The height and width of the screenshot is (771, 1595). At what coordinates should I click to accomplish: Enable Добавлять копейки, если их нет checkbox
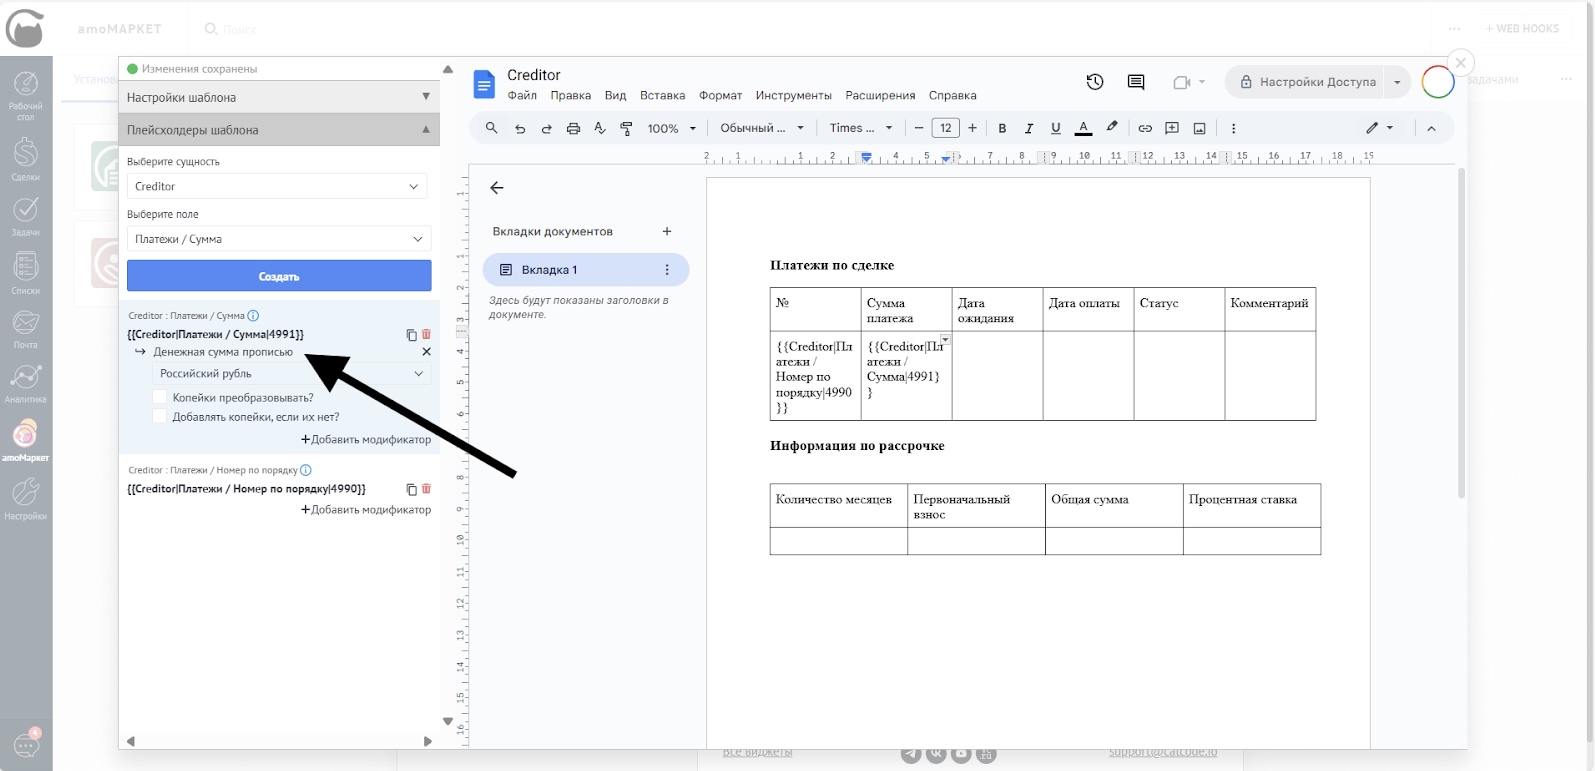coord(159,416)
